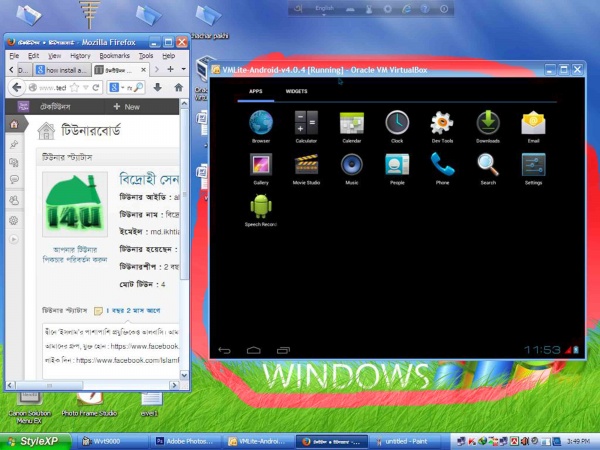The height and width of the screenshot is (450, 600).
Task: Open the Firefox Bookmarks menu
Action: tap(114, 56)
